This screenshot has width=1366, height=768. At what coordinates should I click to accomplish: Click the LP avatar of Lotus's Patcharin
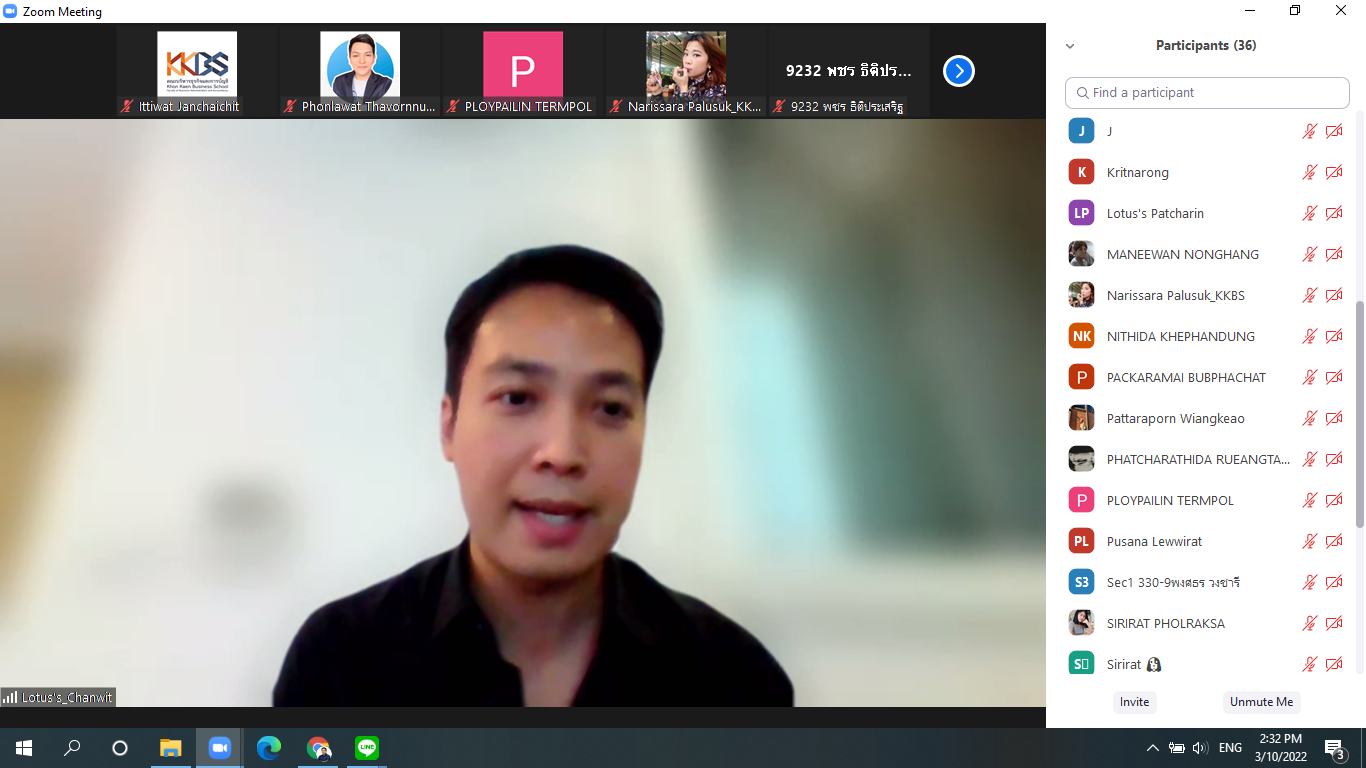point(1081,213)
